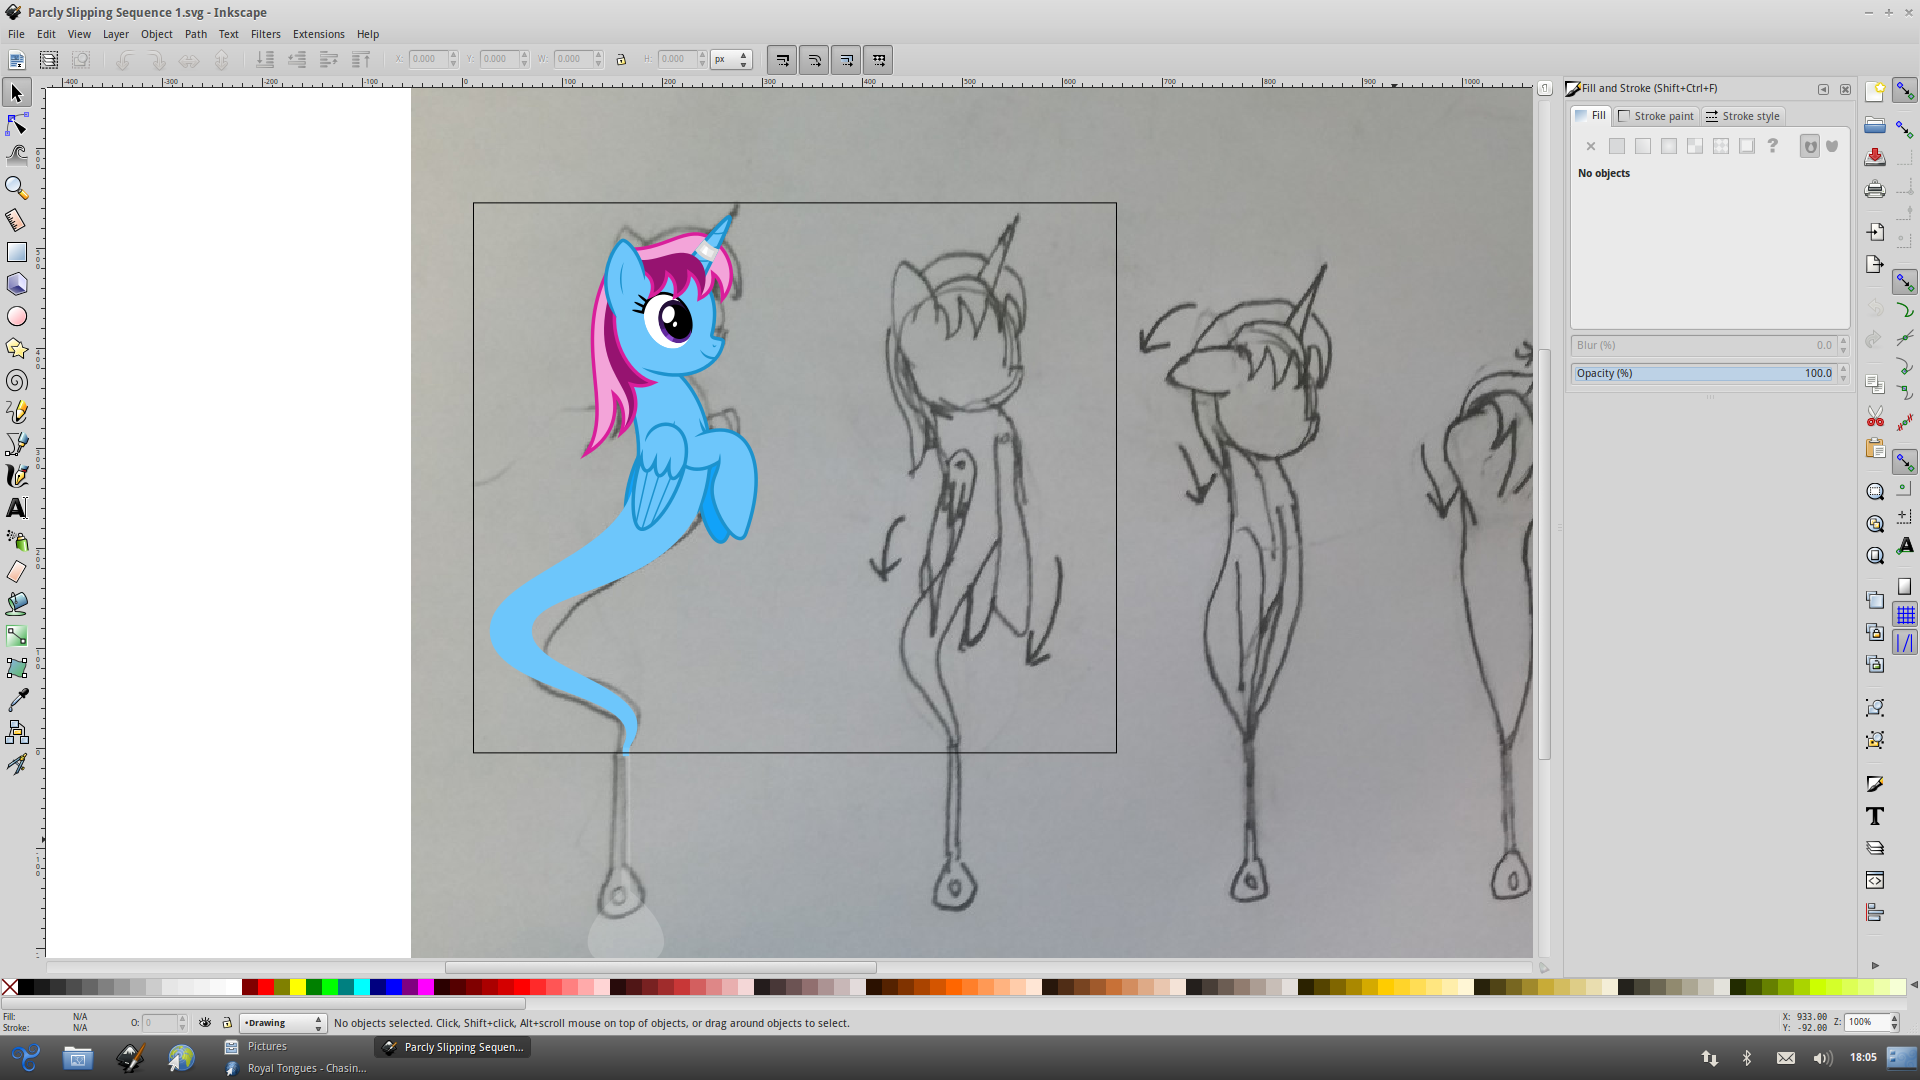Select the Gradient tool
The width and height of the screenshot is (1920, 1080).
(x=17, y=636)
